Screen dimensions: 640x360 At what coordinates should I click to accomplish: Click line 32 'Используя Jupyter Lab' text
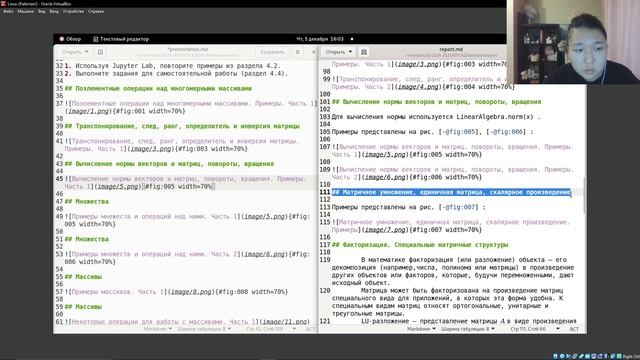point(178,66)
